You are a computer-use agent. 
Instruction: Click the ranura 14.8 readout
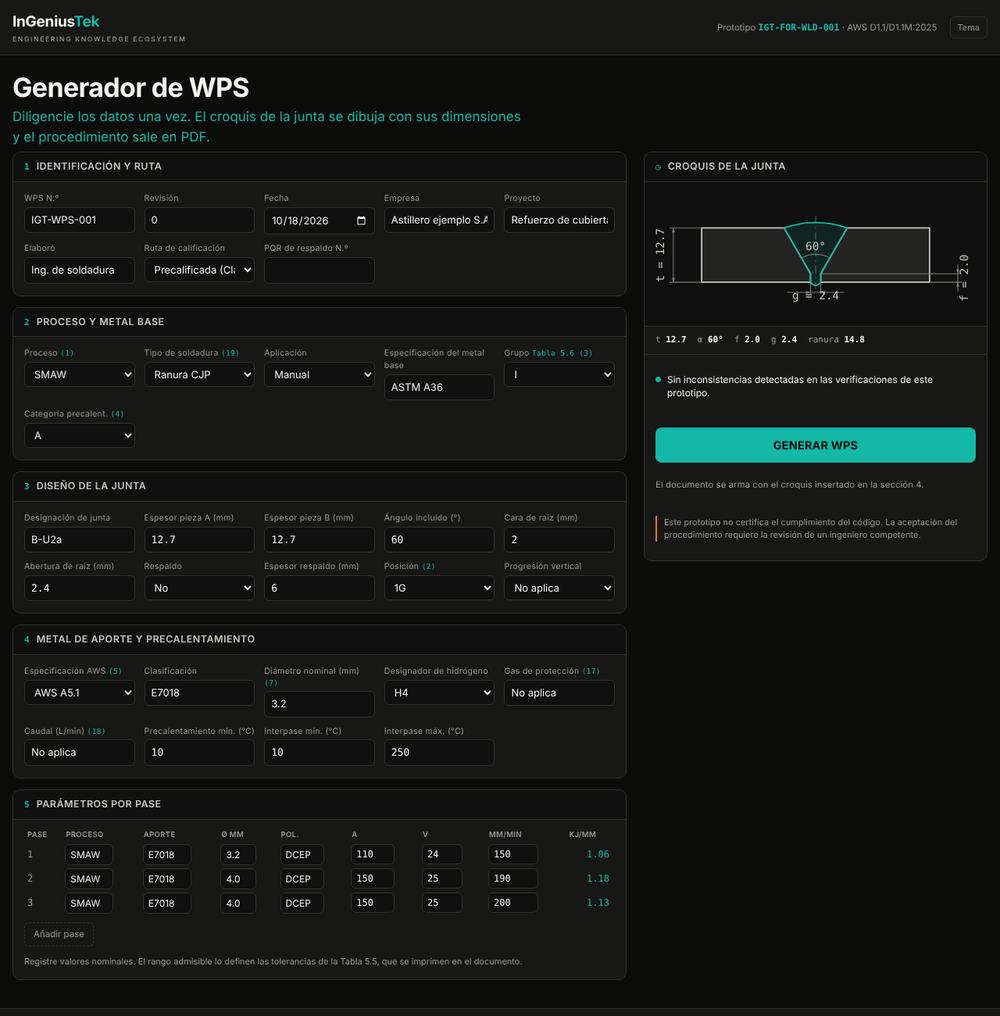tap(836, 340)
